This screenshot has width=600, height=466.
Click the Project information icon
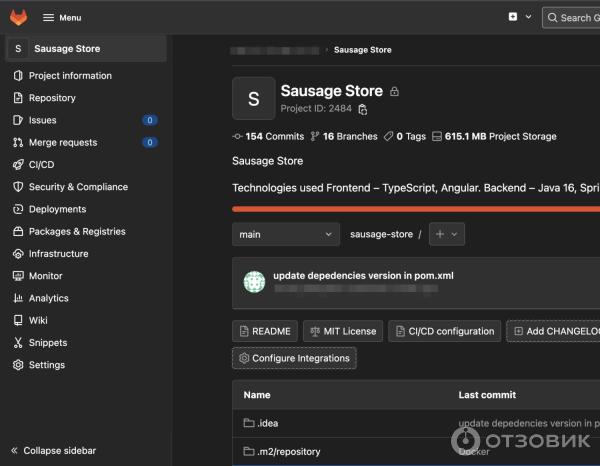pyautogui.click(x=18, y=76)
